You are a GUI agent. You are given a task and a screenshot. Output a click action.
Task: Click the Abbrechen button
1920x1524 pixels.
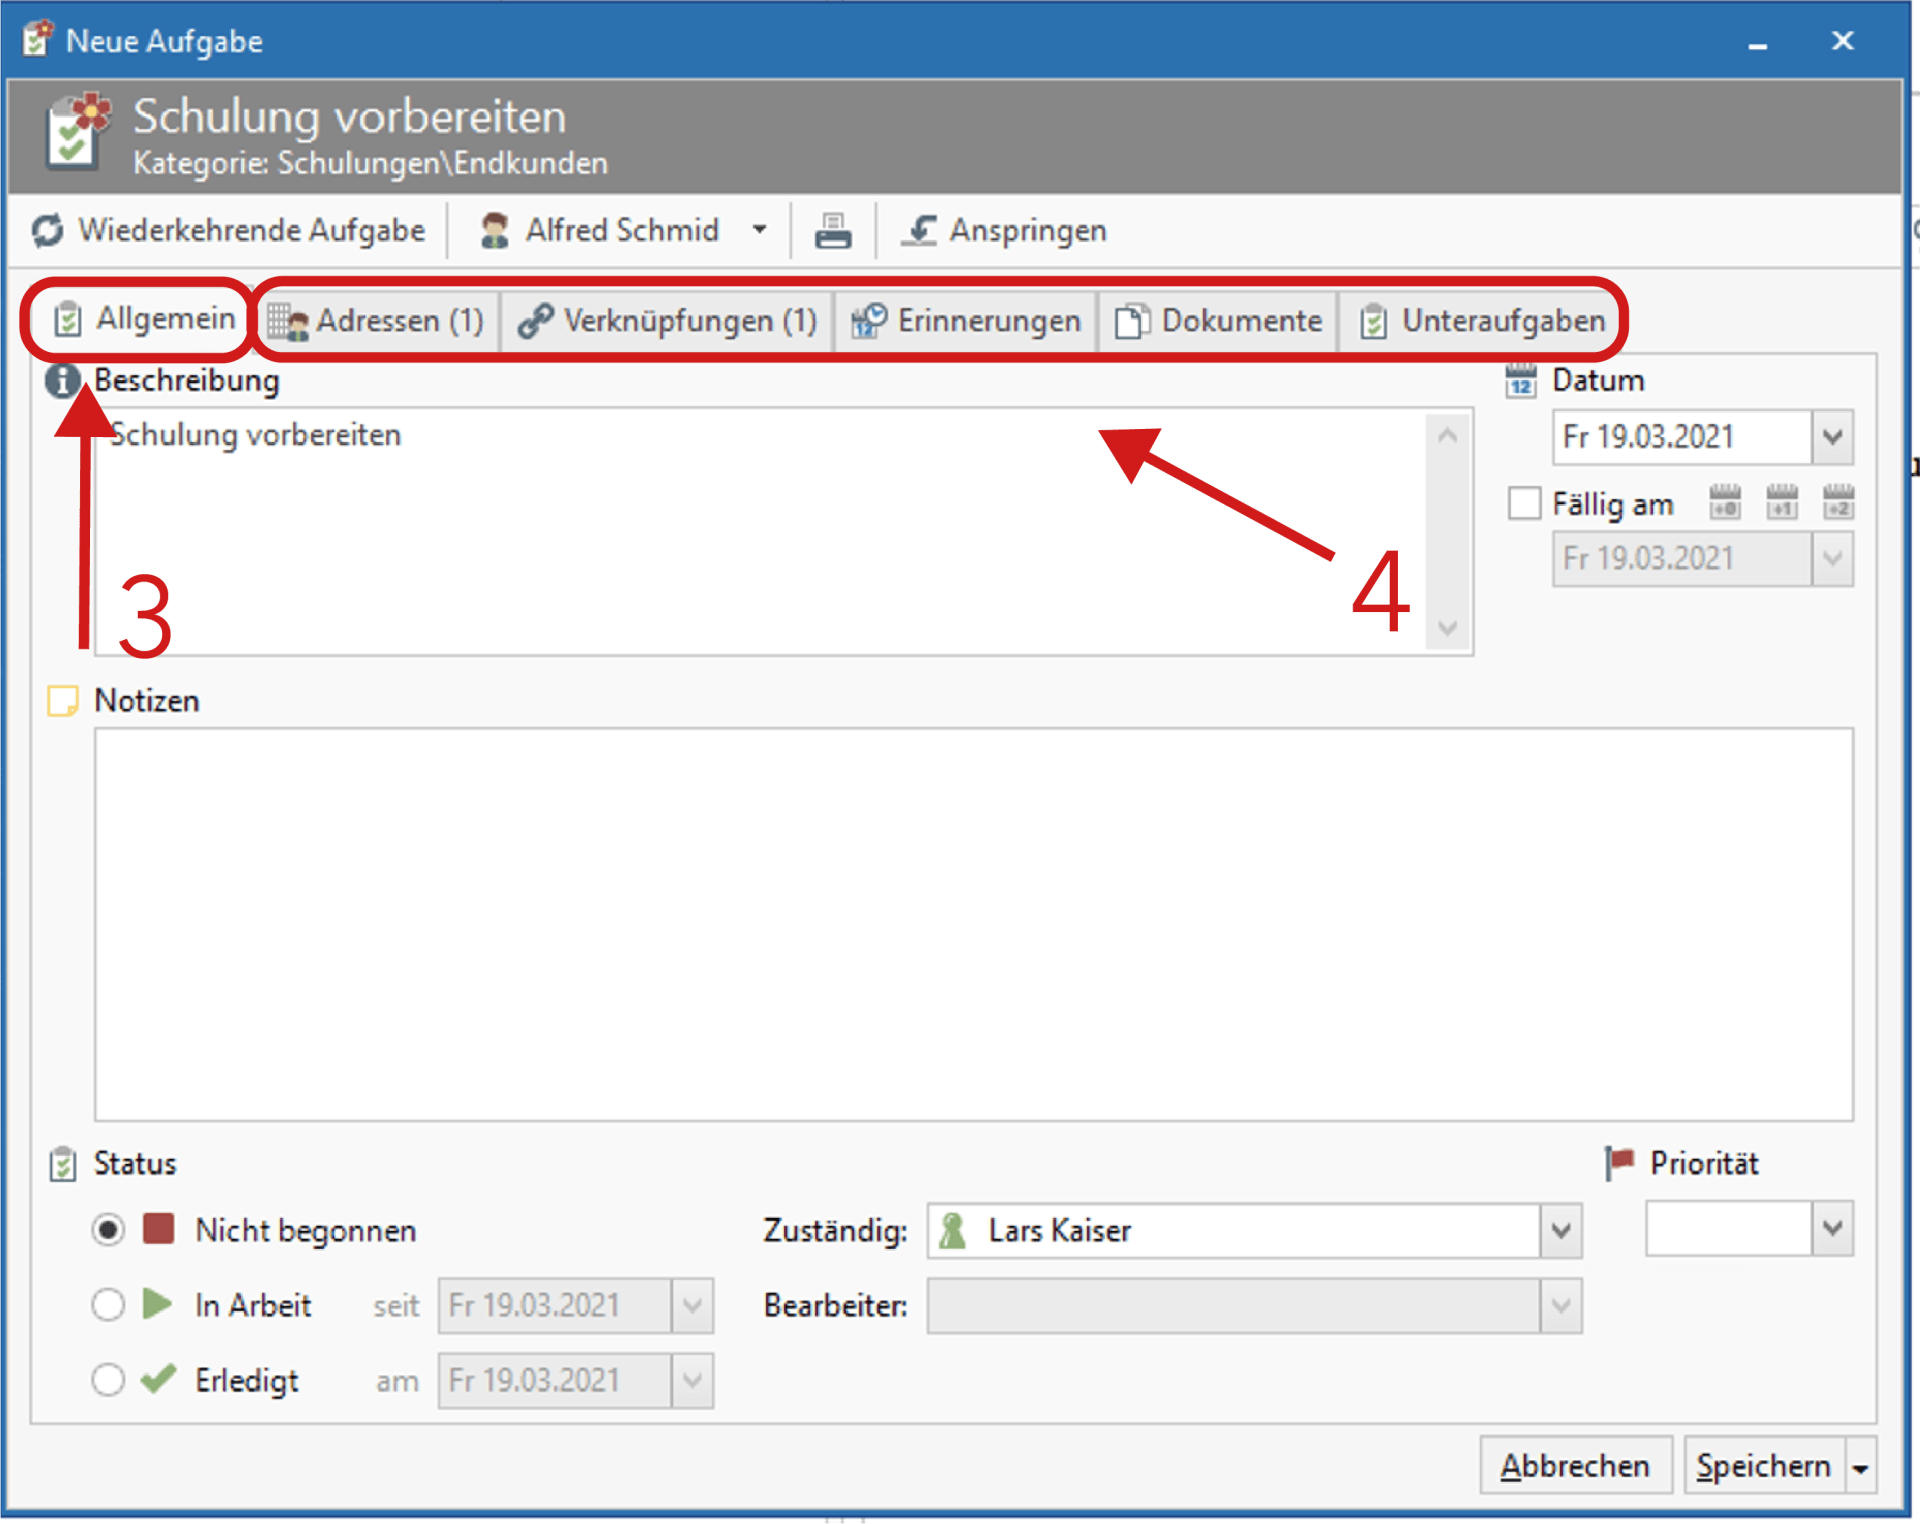(1575, 1466)
